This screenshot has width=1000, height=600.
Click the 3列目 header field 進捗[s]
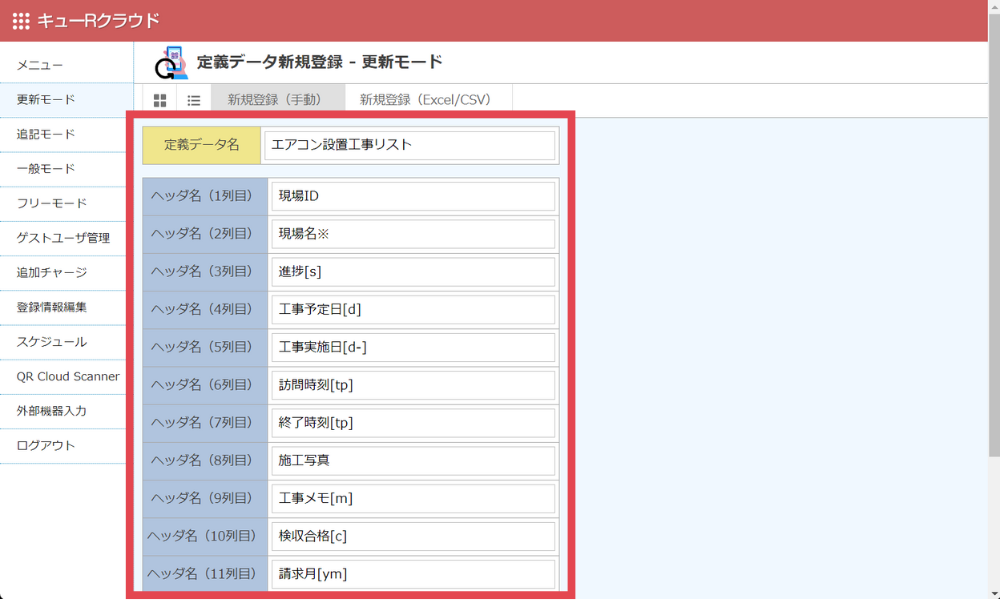click(413, 272)
